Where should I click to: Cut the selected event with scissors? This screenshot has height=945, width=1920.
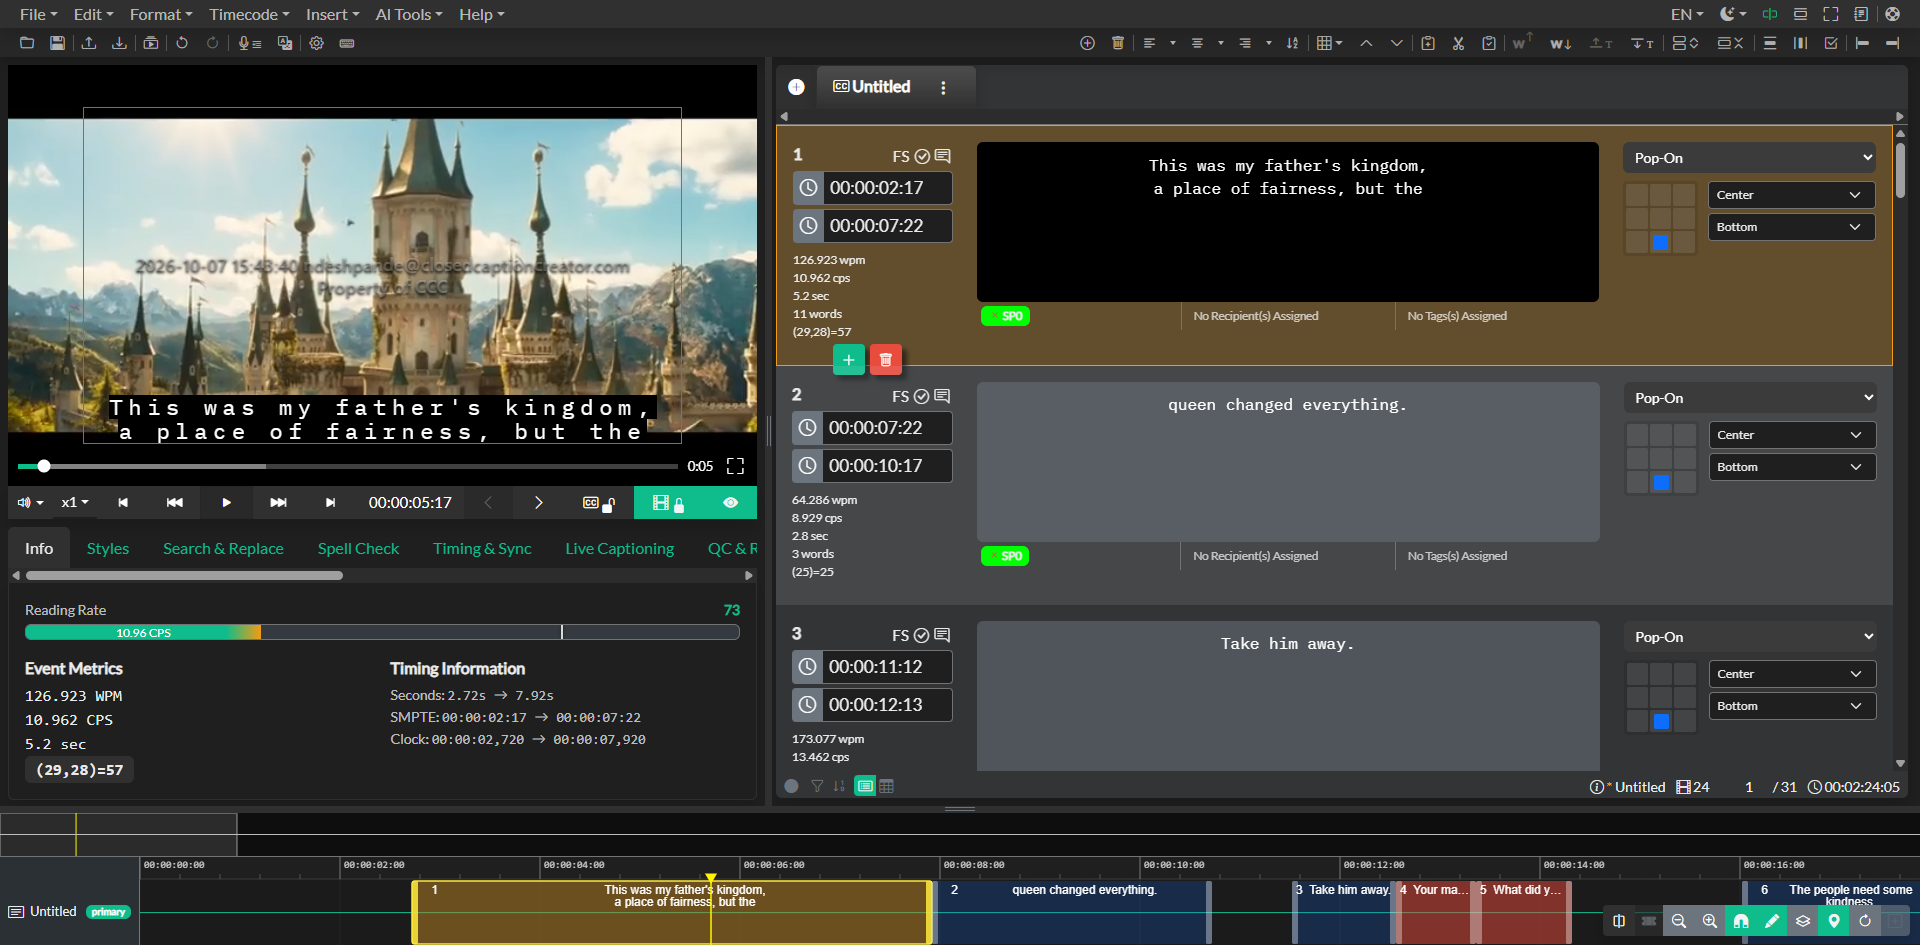pyautogui.click(x=1458, y=43)
